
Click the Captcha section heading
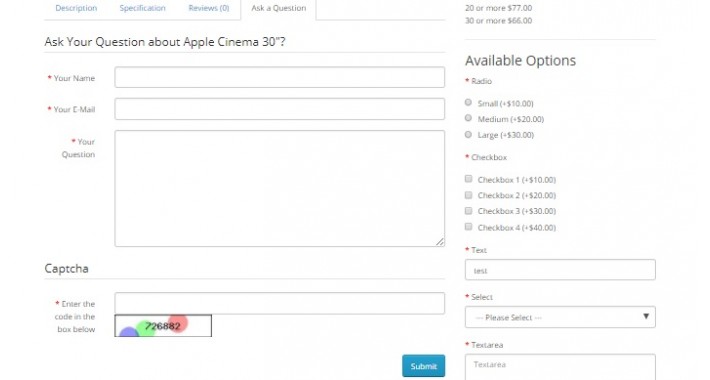67,269
